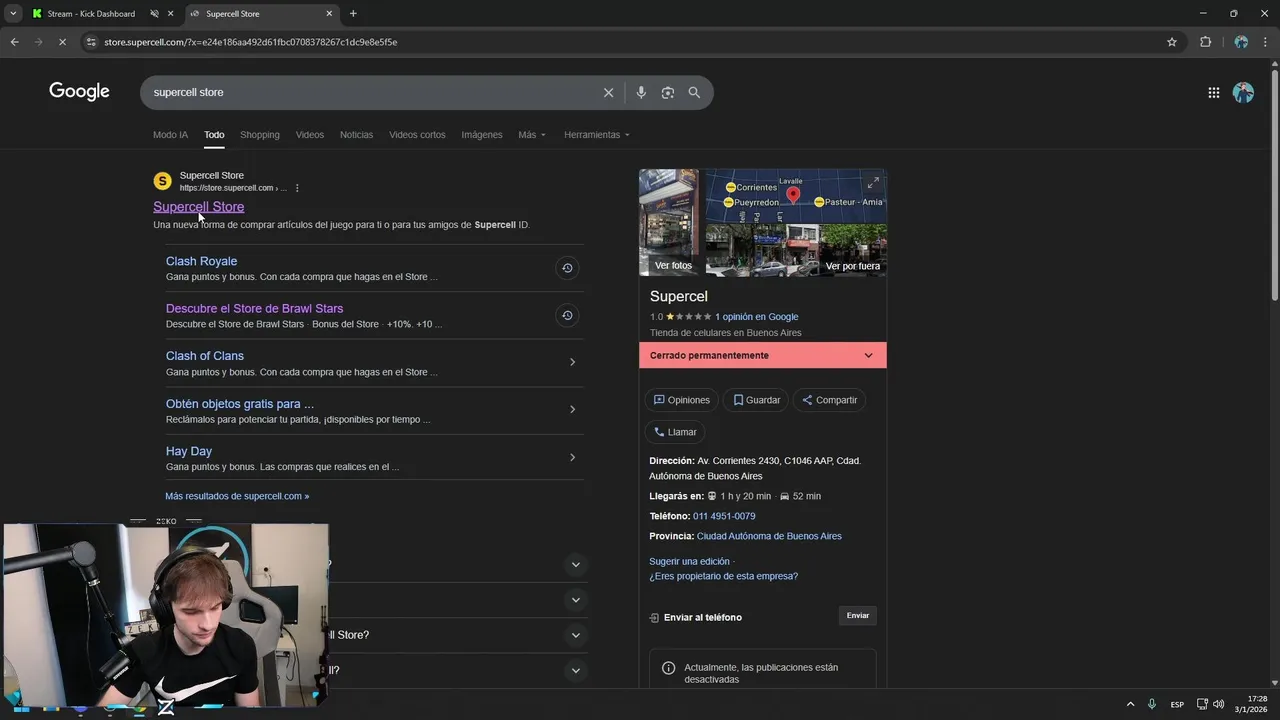Viewport: 1280px width, 720px height.
Task: Expand Obtén objetos gratis chevron
Action: tap(572, 409)
